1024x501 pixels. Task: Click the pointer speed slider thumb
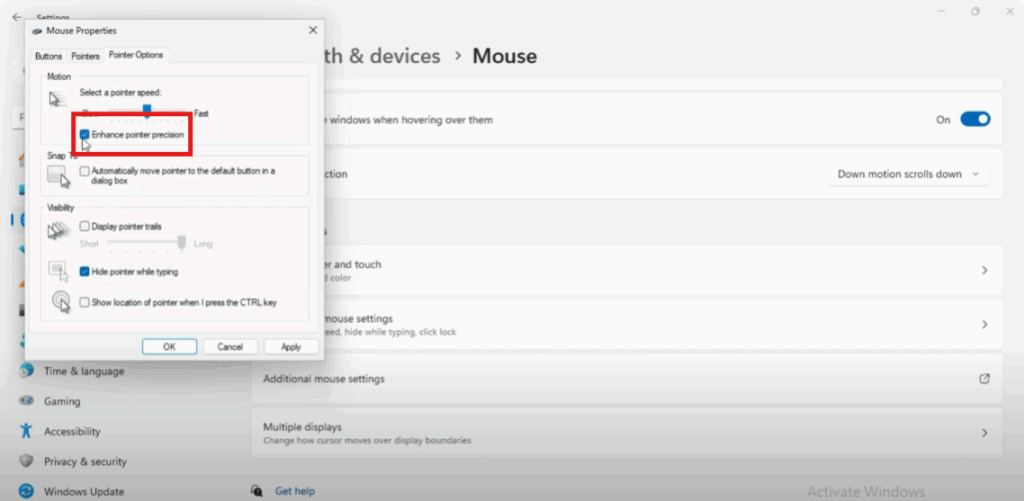(147, 110)
